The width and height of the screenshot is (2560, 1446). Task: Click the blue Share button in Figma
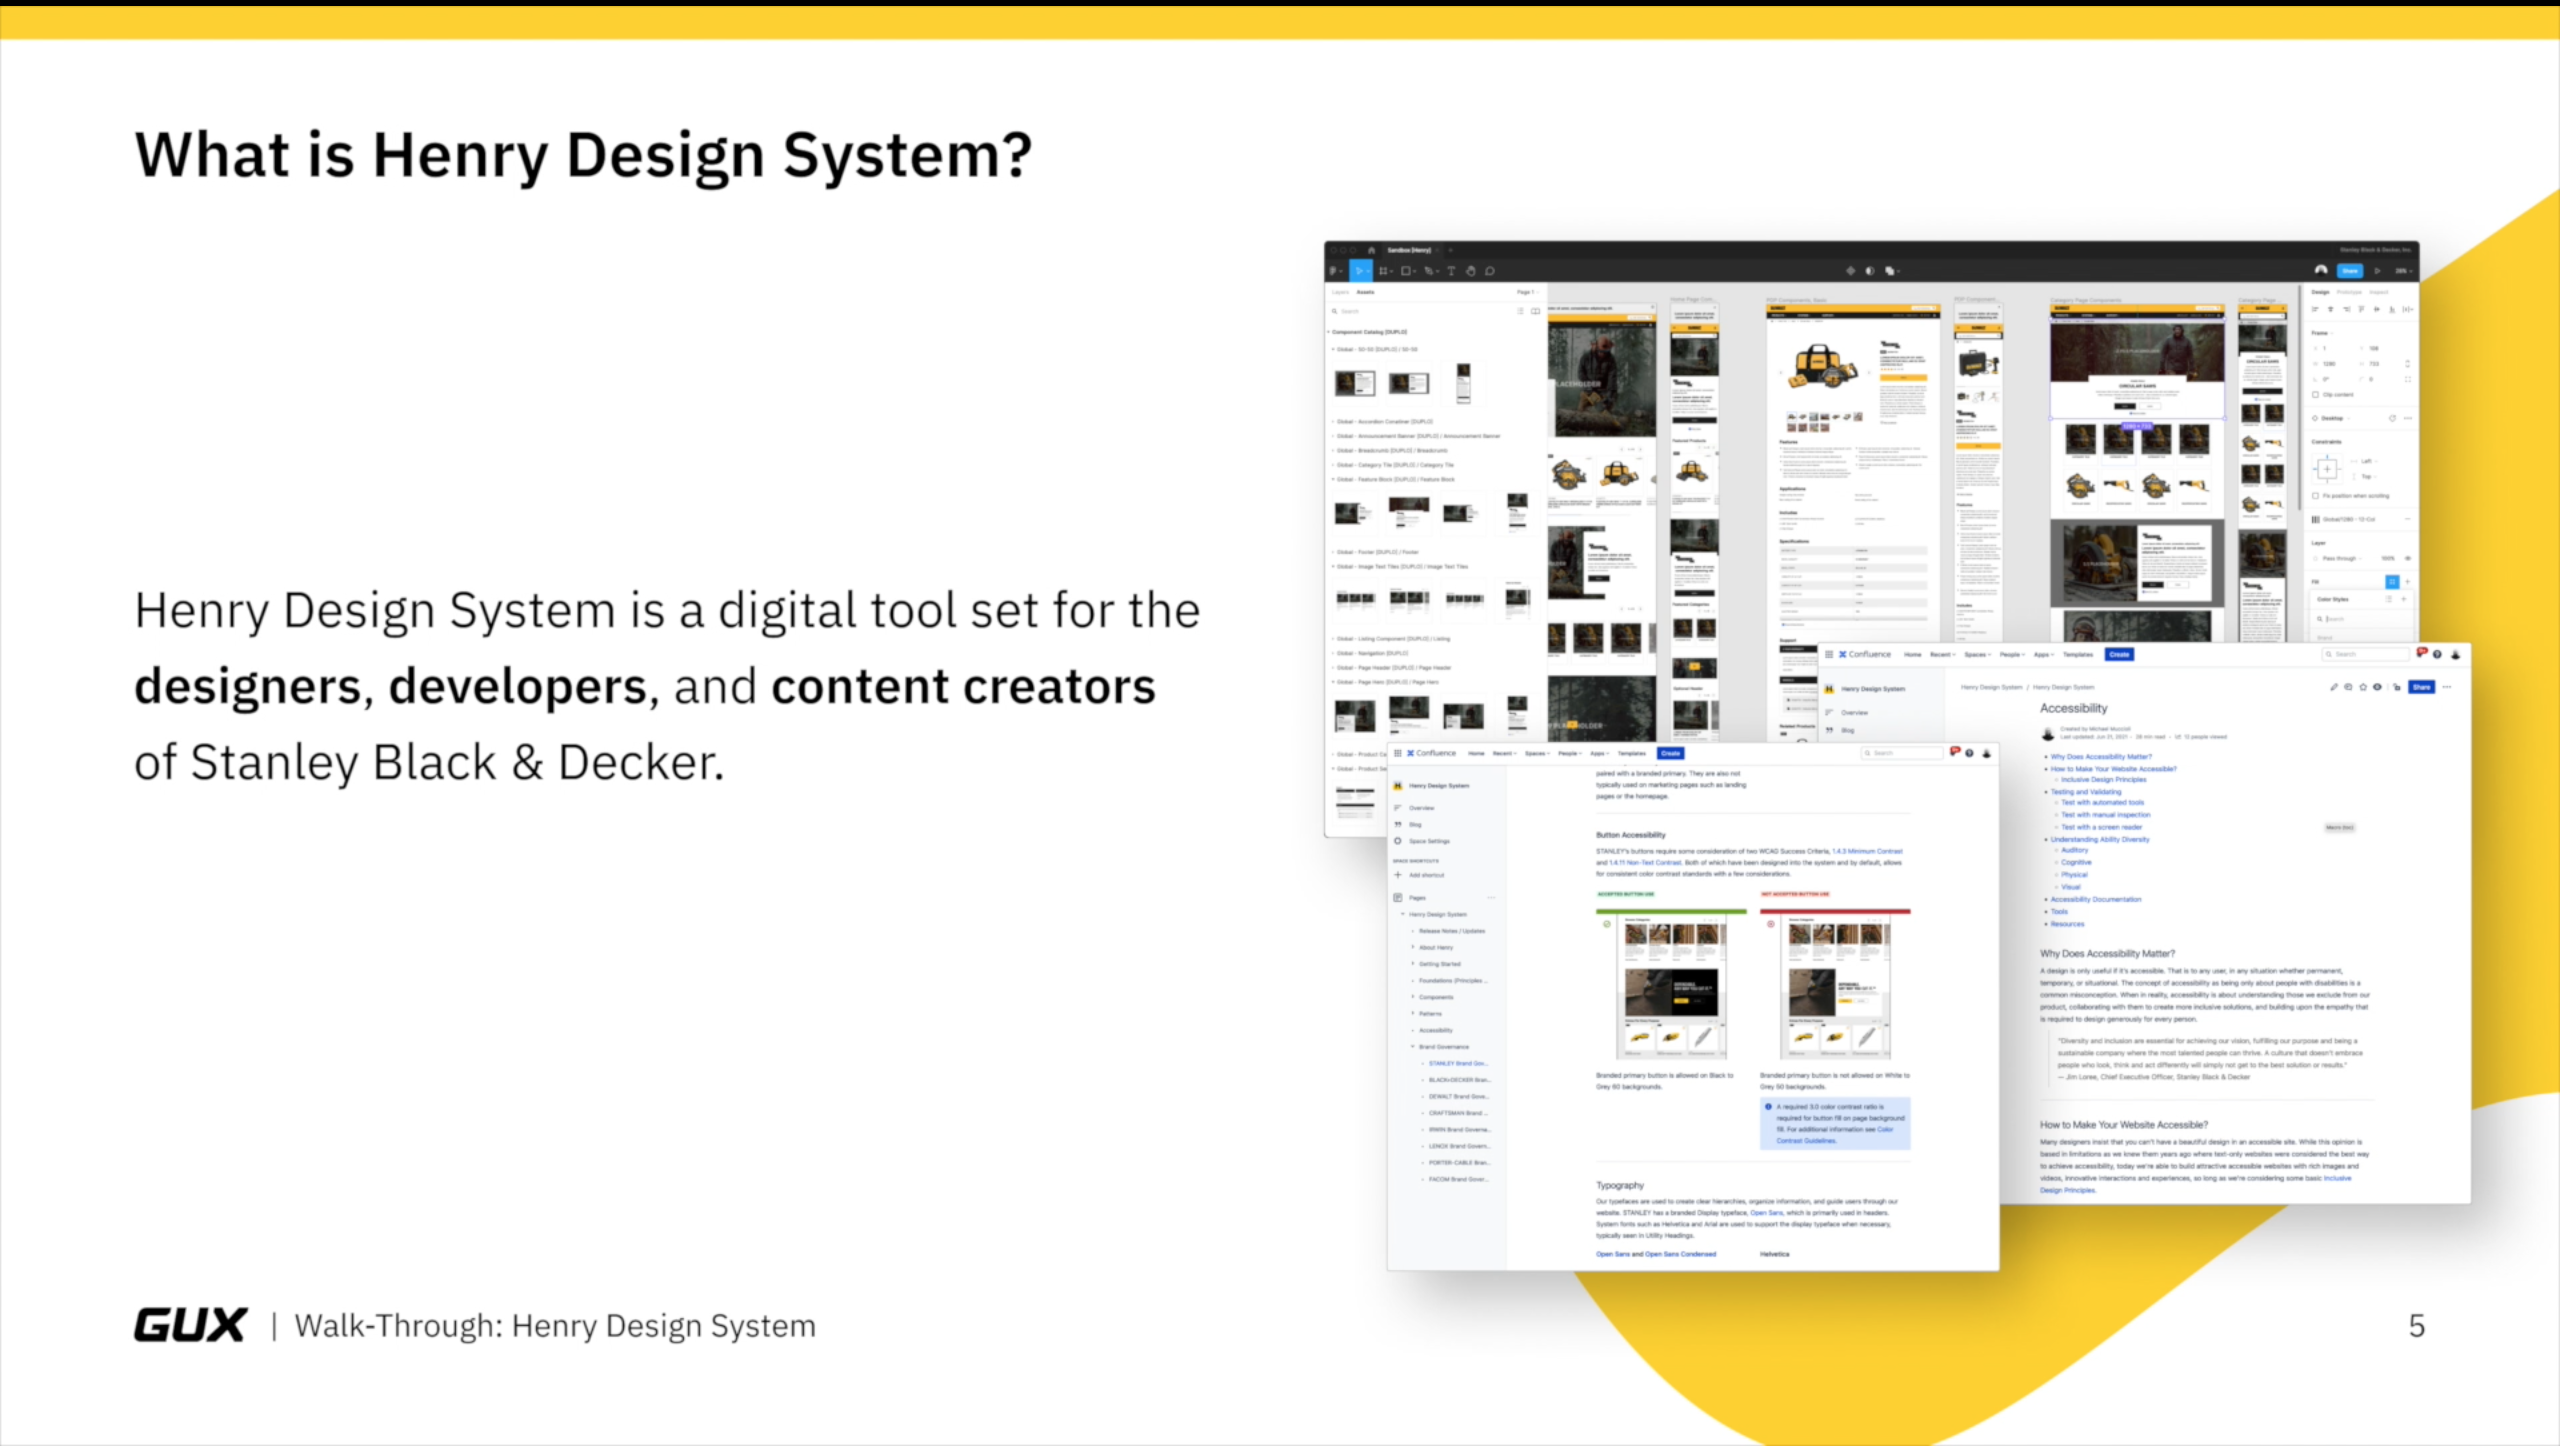tap(2349, 271)
